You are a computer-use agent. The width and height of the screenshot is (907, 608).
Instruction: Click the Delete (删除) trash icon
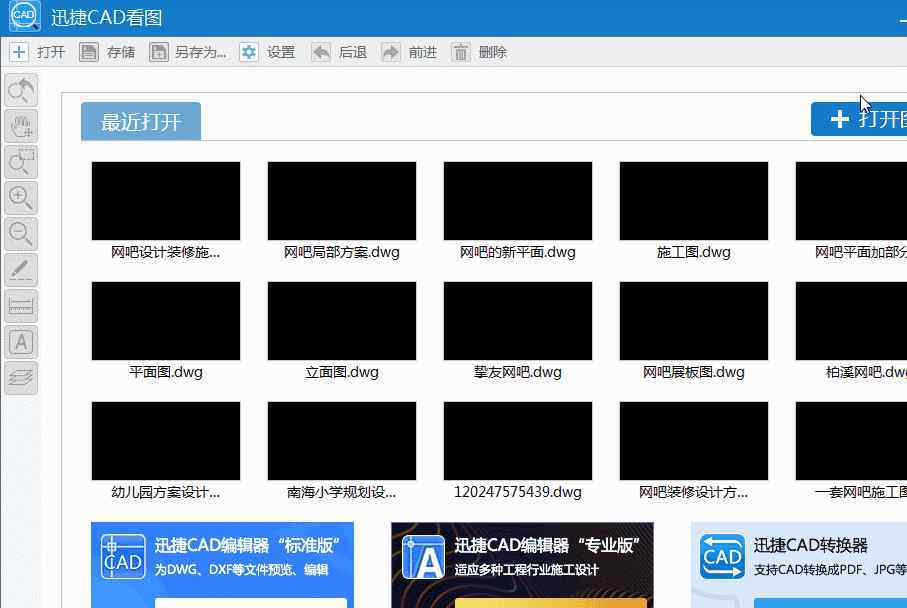tap(460, 52)
